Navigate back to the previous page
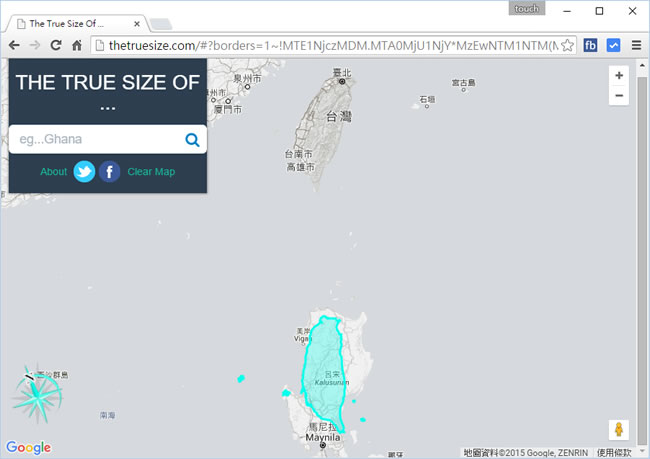650x459 pixels. (x=13, y=45)
